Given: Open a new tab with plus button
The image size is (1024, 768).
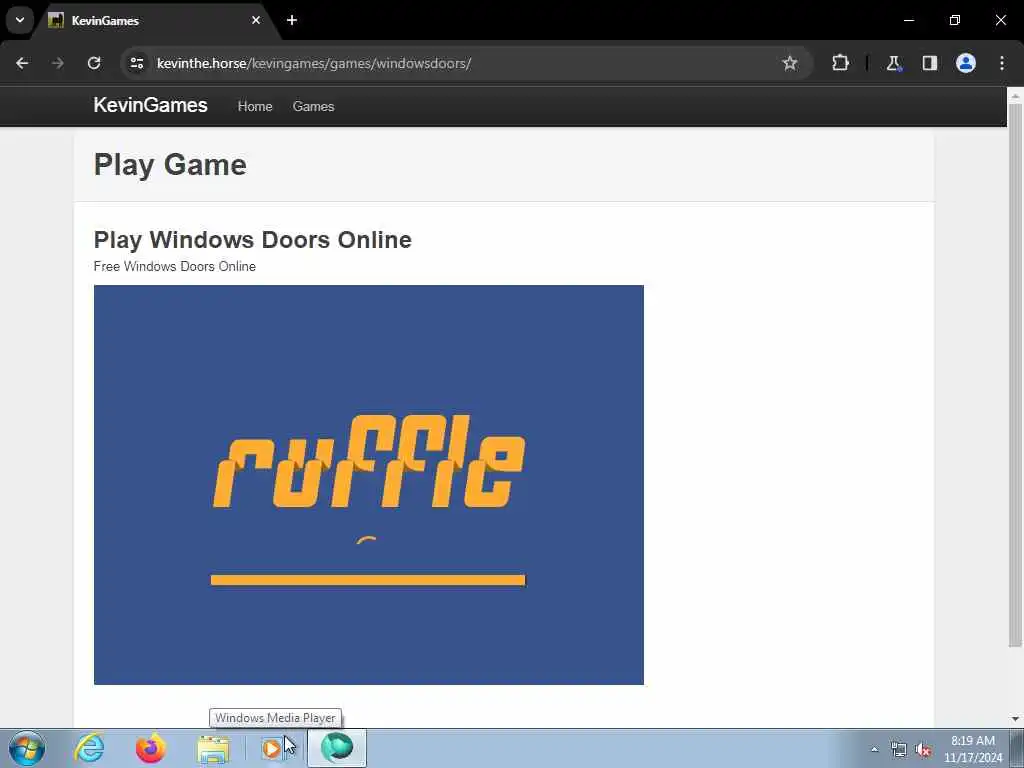Looking at the screenshot, I should (292, 20).
